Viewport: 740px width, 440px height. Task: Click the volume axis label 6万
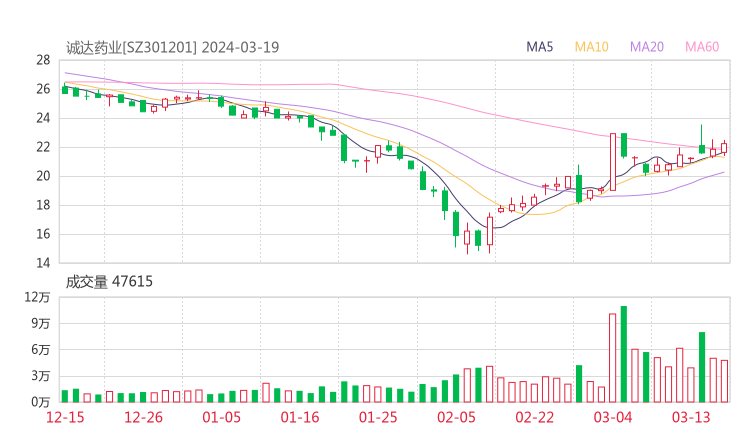click(x=41, y=350)
